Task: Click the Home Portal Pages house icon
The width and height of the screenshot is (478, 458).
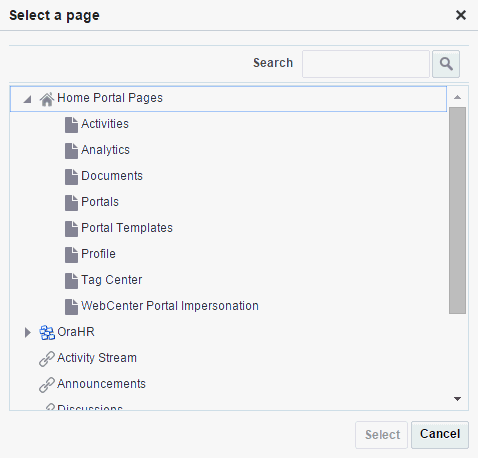Action: [47, 99]
